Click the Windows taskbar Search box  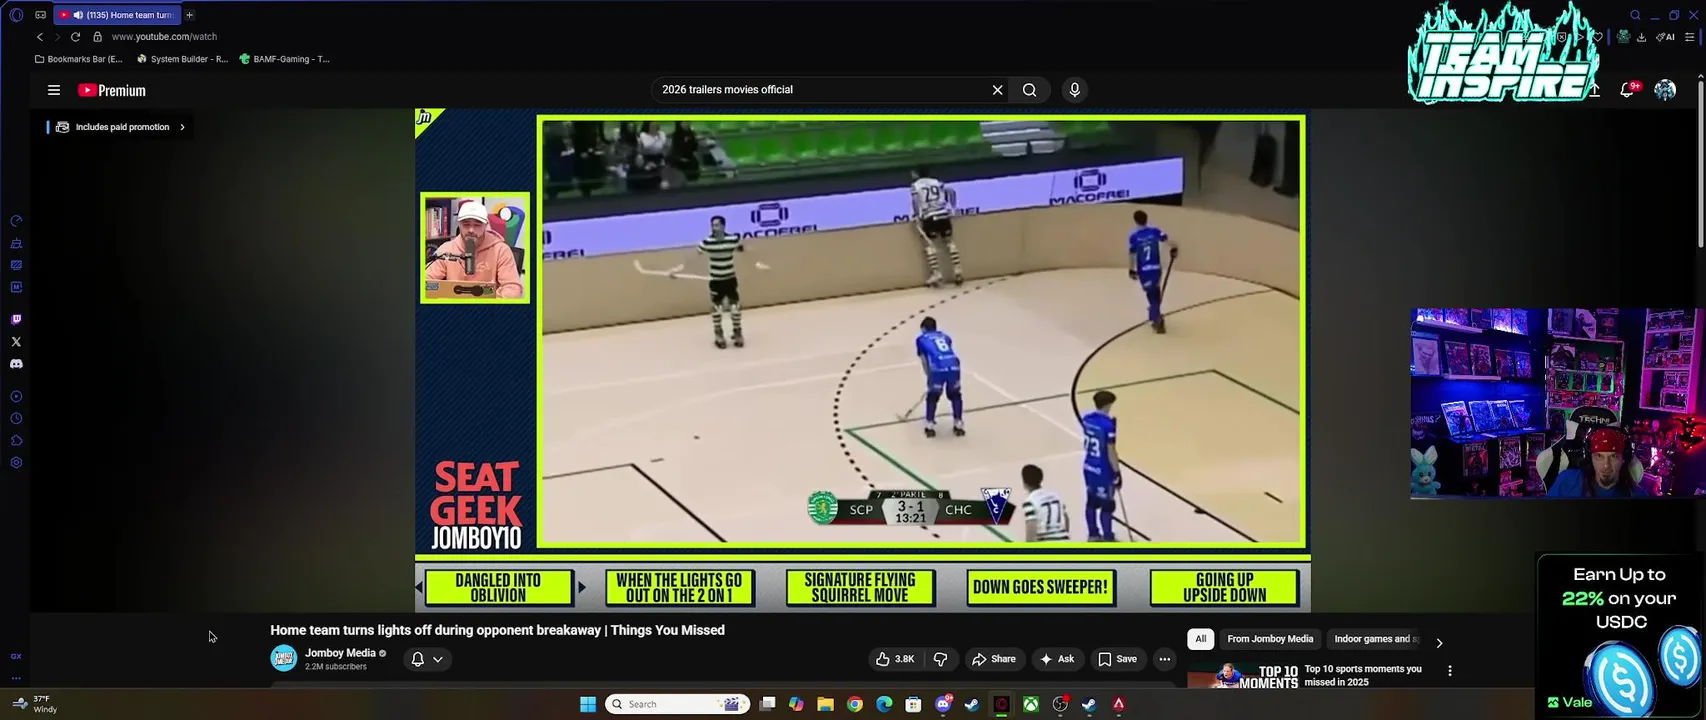pyautogui.click(x=677, y=704)
